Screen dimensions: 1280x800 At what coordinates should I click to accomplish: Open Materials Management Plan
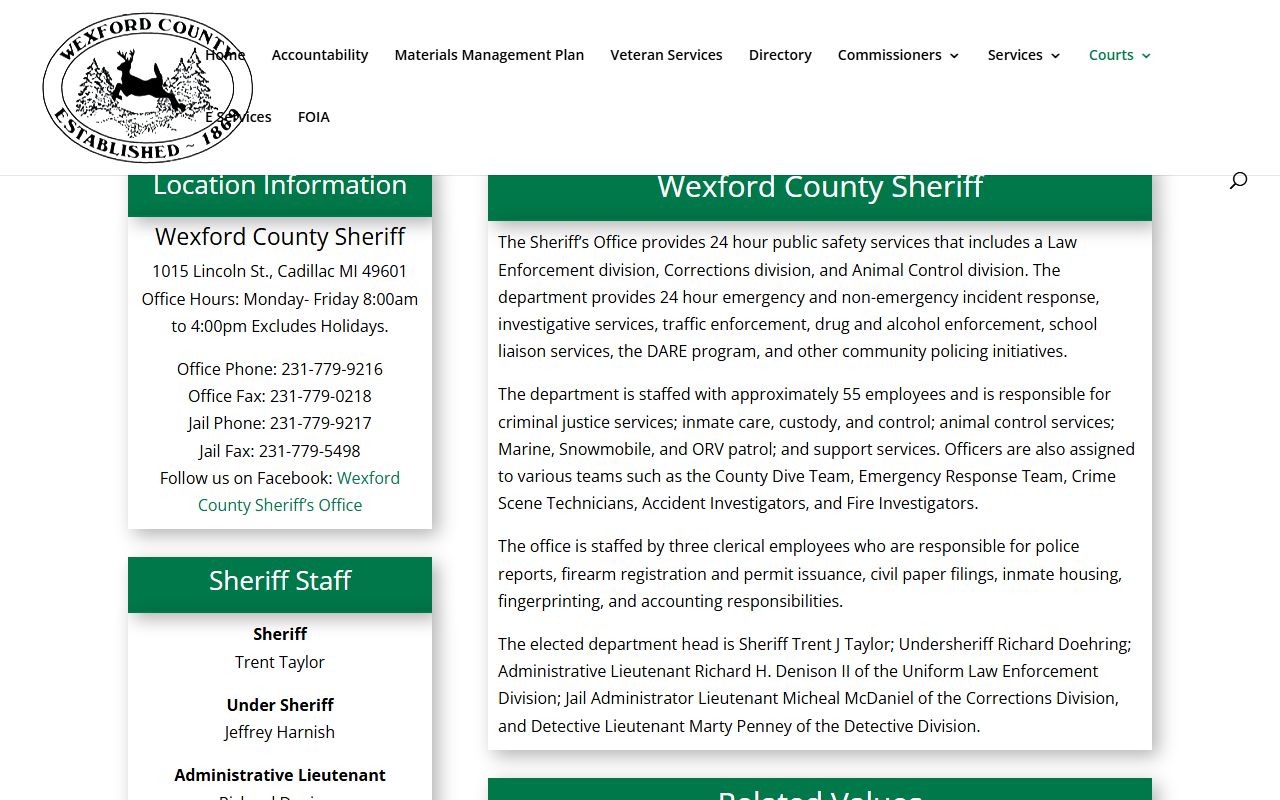pos(489,55)
